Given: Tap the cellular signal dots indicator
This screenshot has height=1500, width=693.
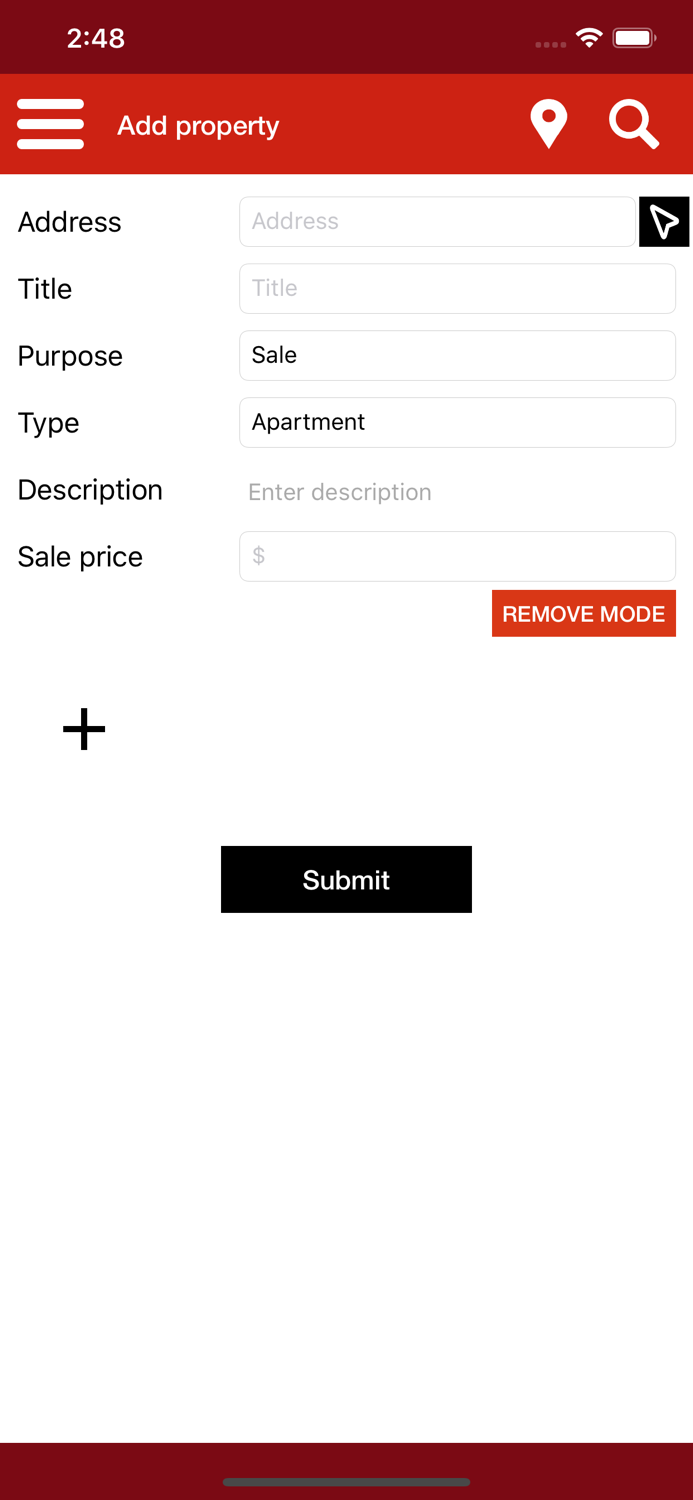Looking at the screenshot, I should (551, 44).
